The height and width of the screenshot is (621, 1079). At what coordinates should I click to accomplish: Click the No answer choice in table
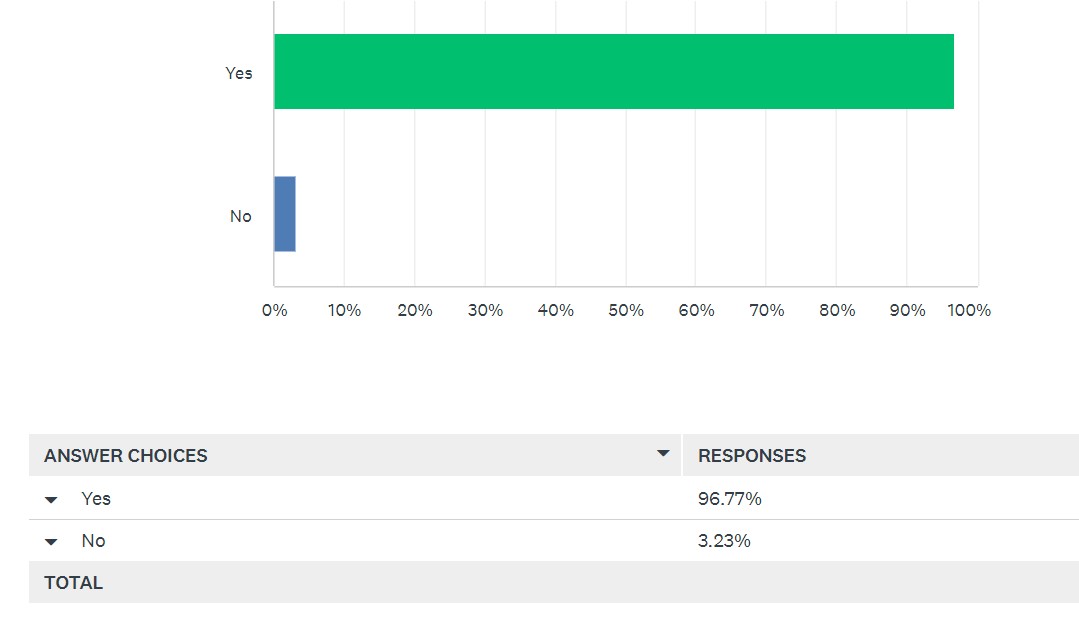(94, 540)
